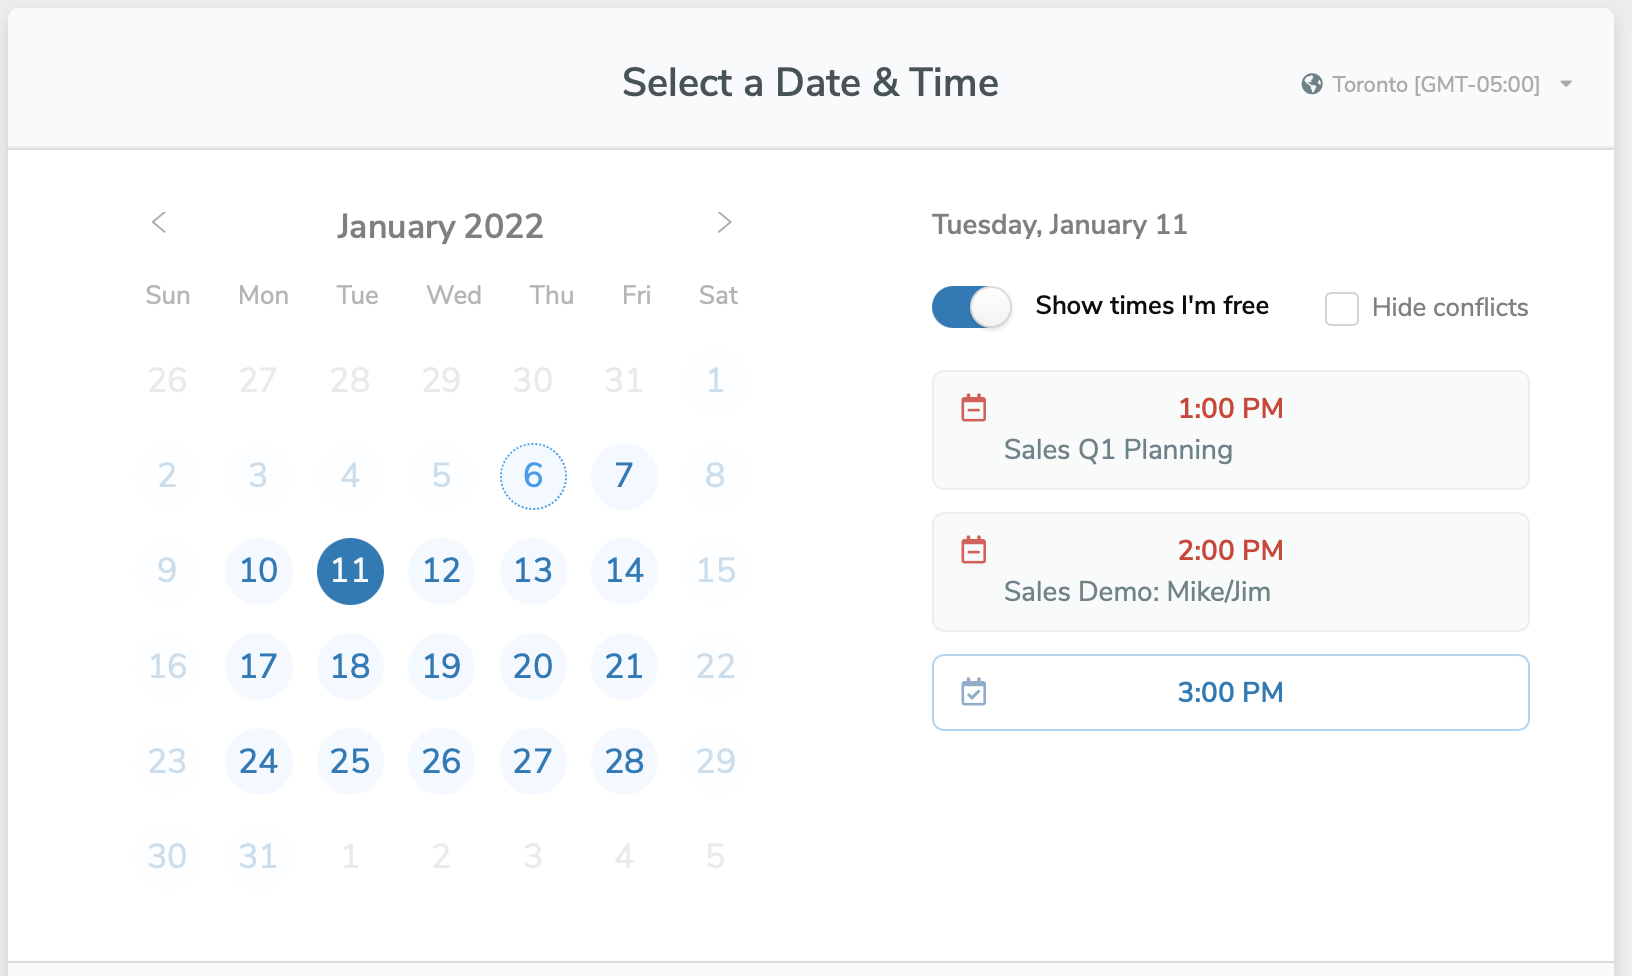
Task: Choose Monday January 24
Action: click(258, 762)
